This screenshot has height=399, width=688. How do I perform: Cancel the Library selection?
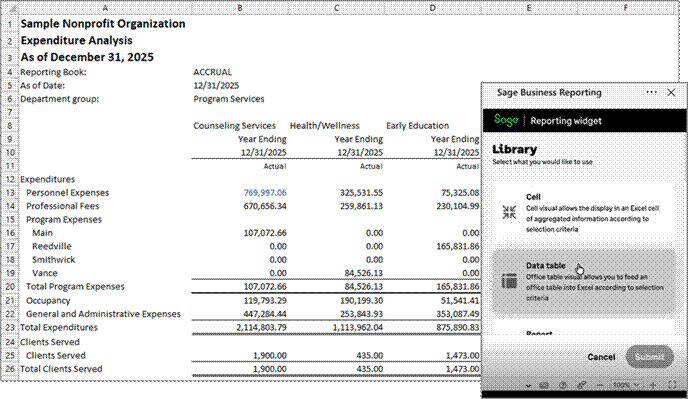pos(601,357)
